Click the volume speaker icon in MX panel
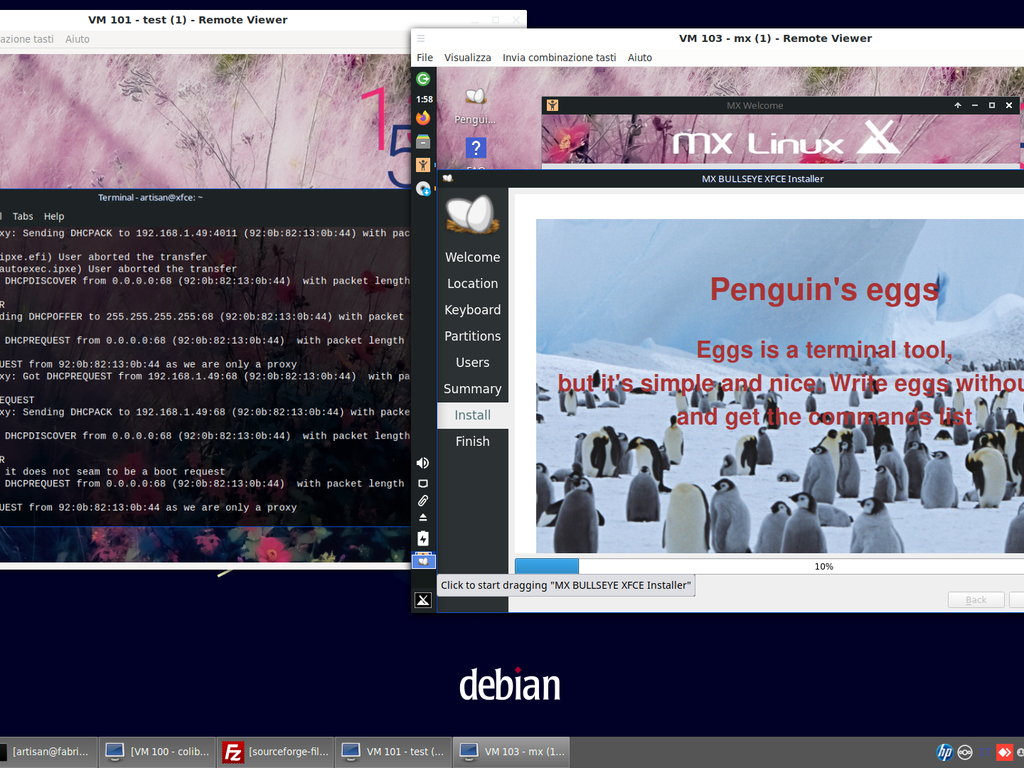This screenshot has height=768, width=1024. point(423,463)
